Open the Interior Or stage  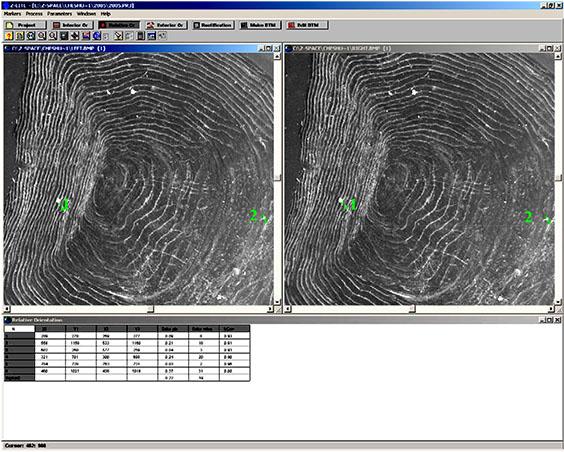[72, 25]
